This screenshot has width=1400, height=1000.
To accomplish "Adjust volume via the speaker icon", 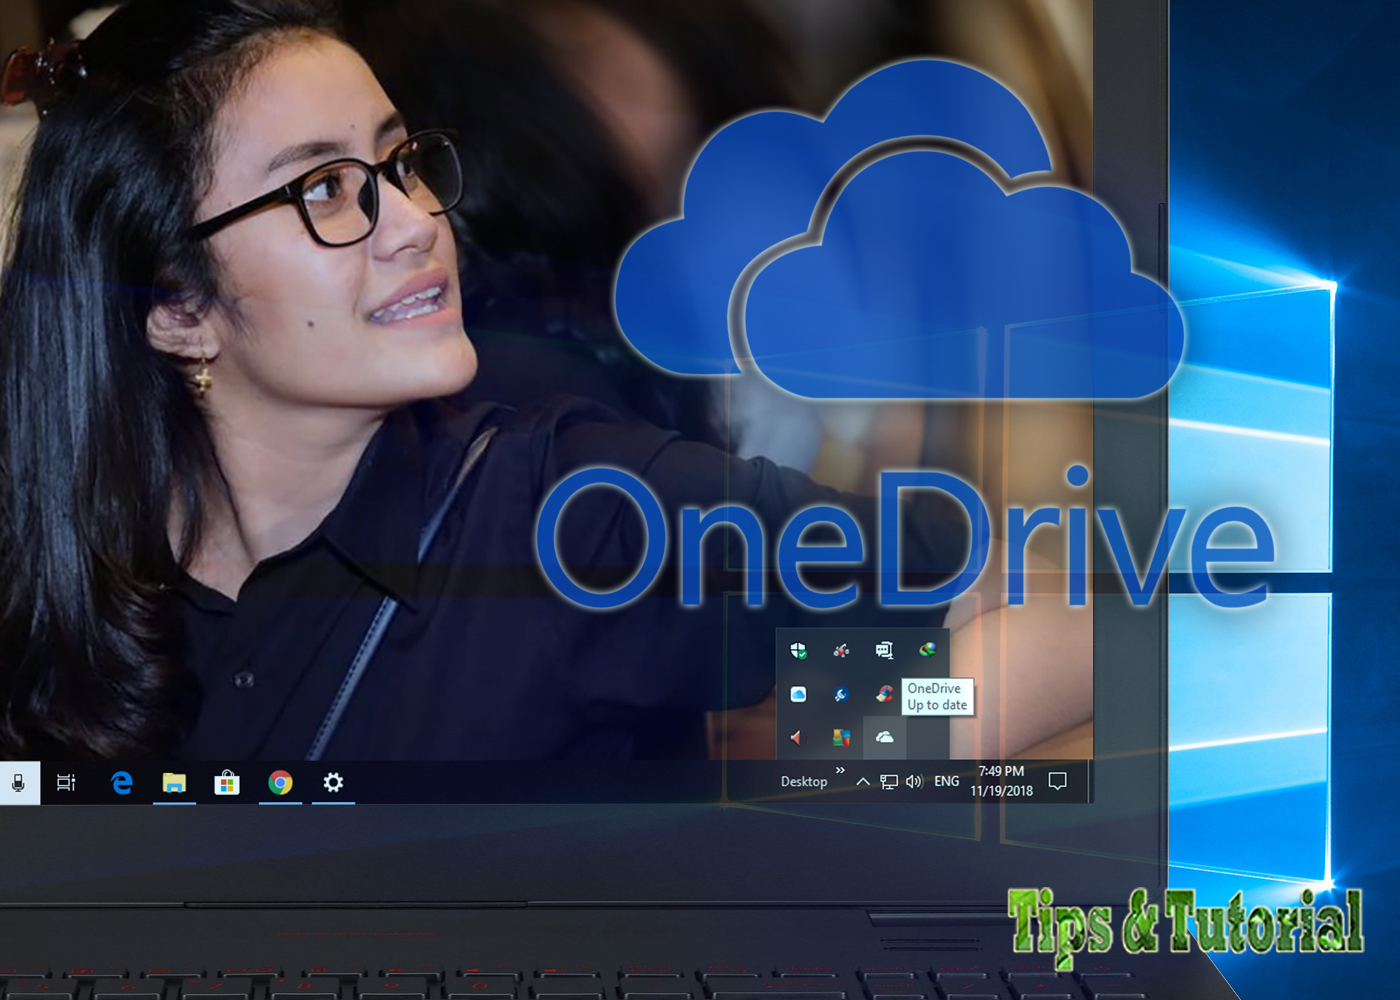I will point(913,780).
